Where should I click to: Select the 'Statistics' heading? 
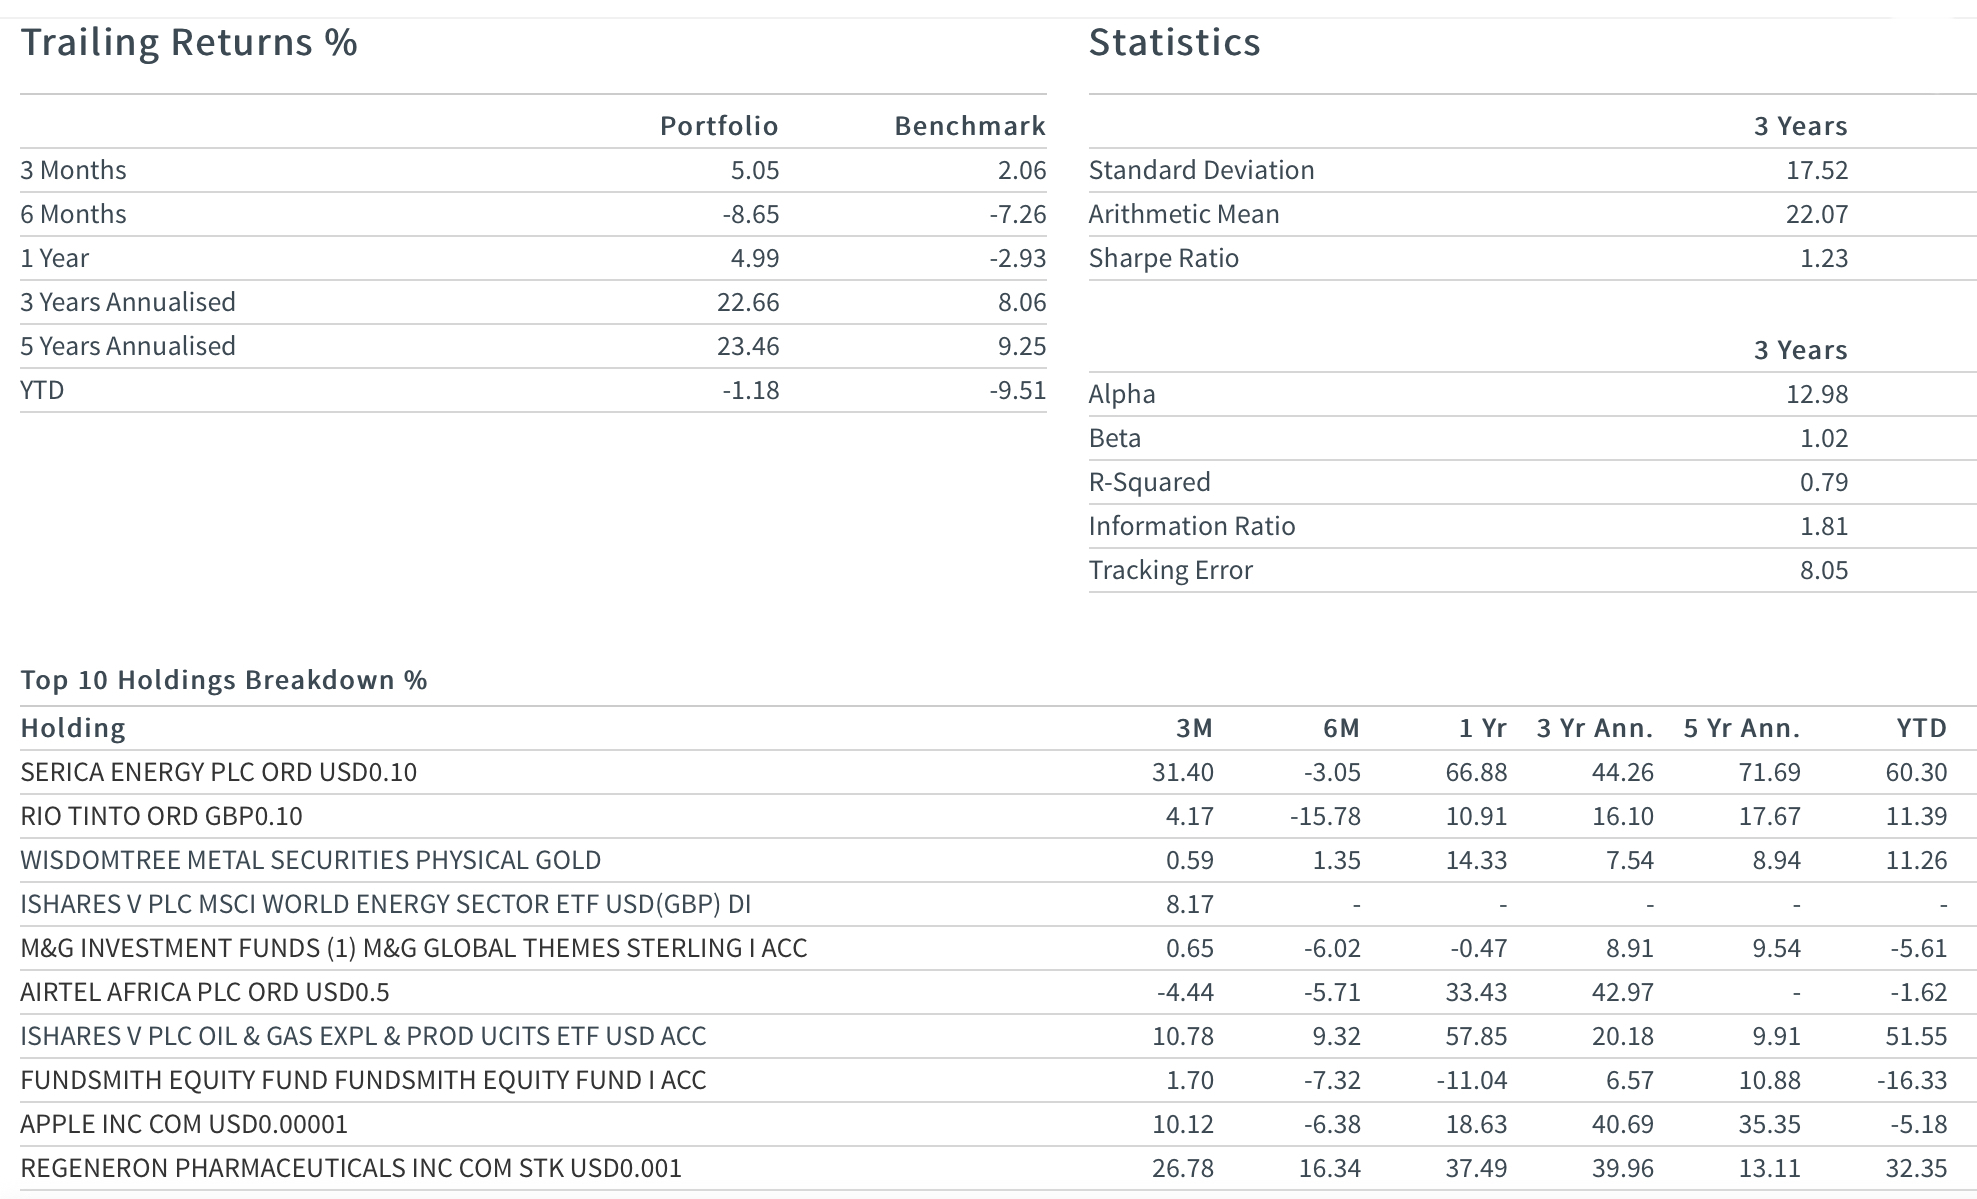click(x=1174, y=42)
